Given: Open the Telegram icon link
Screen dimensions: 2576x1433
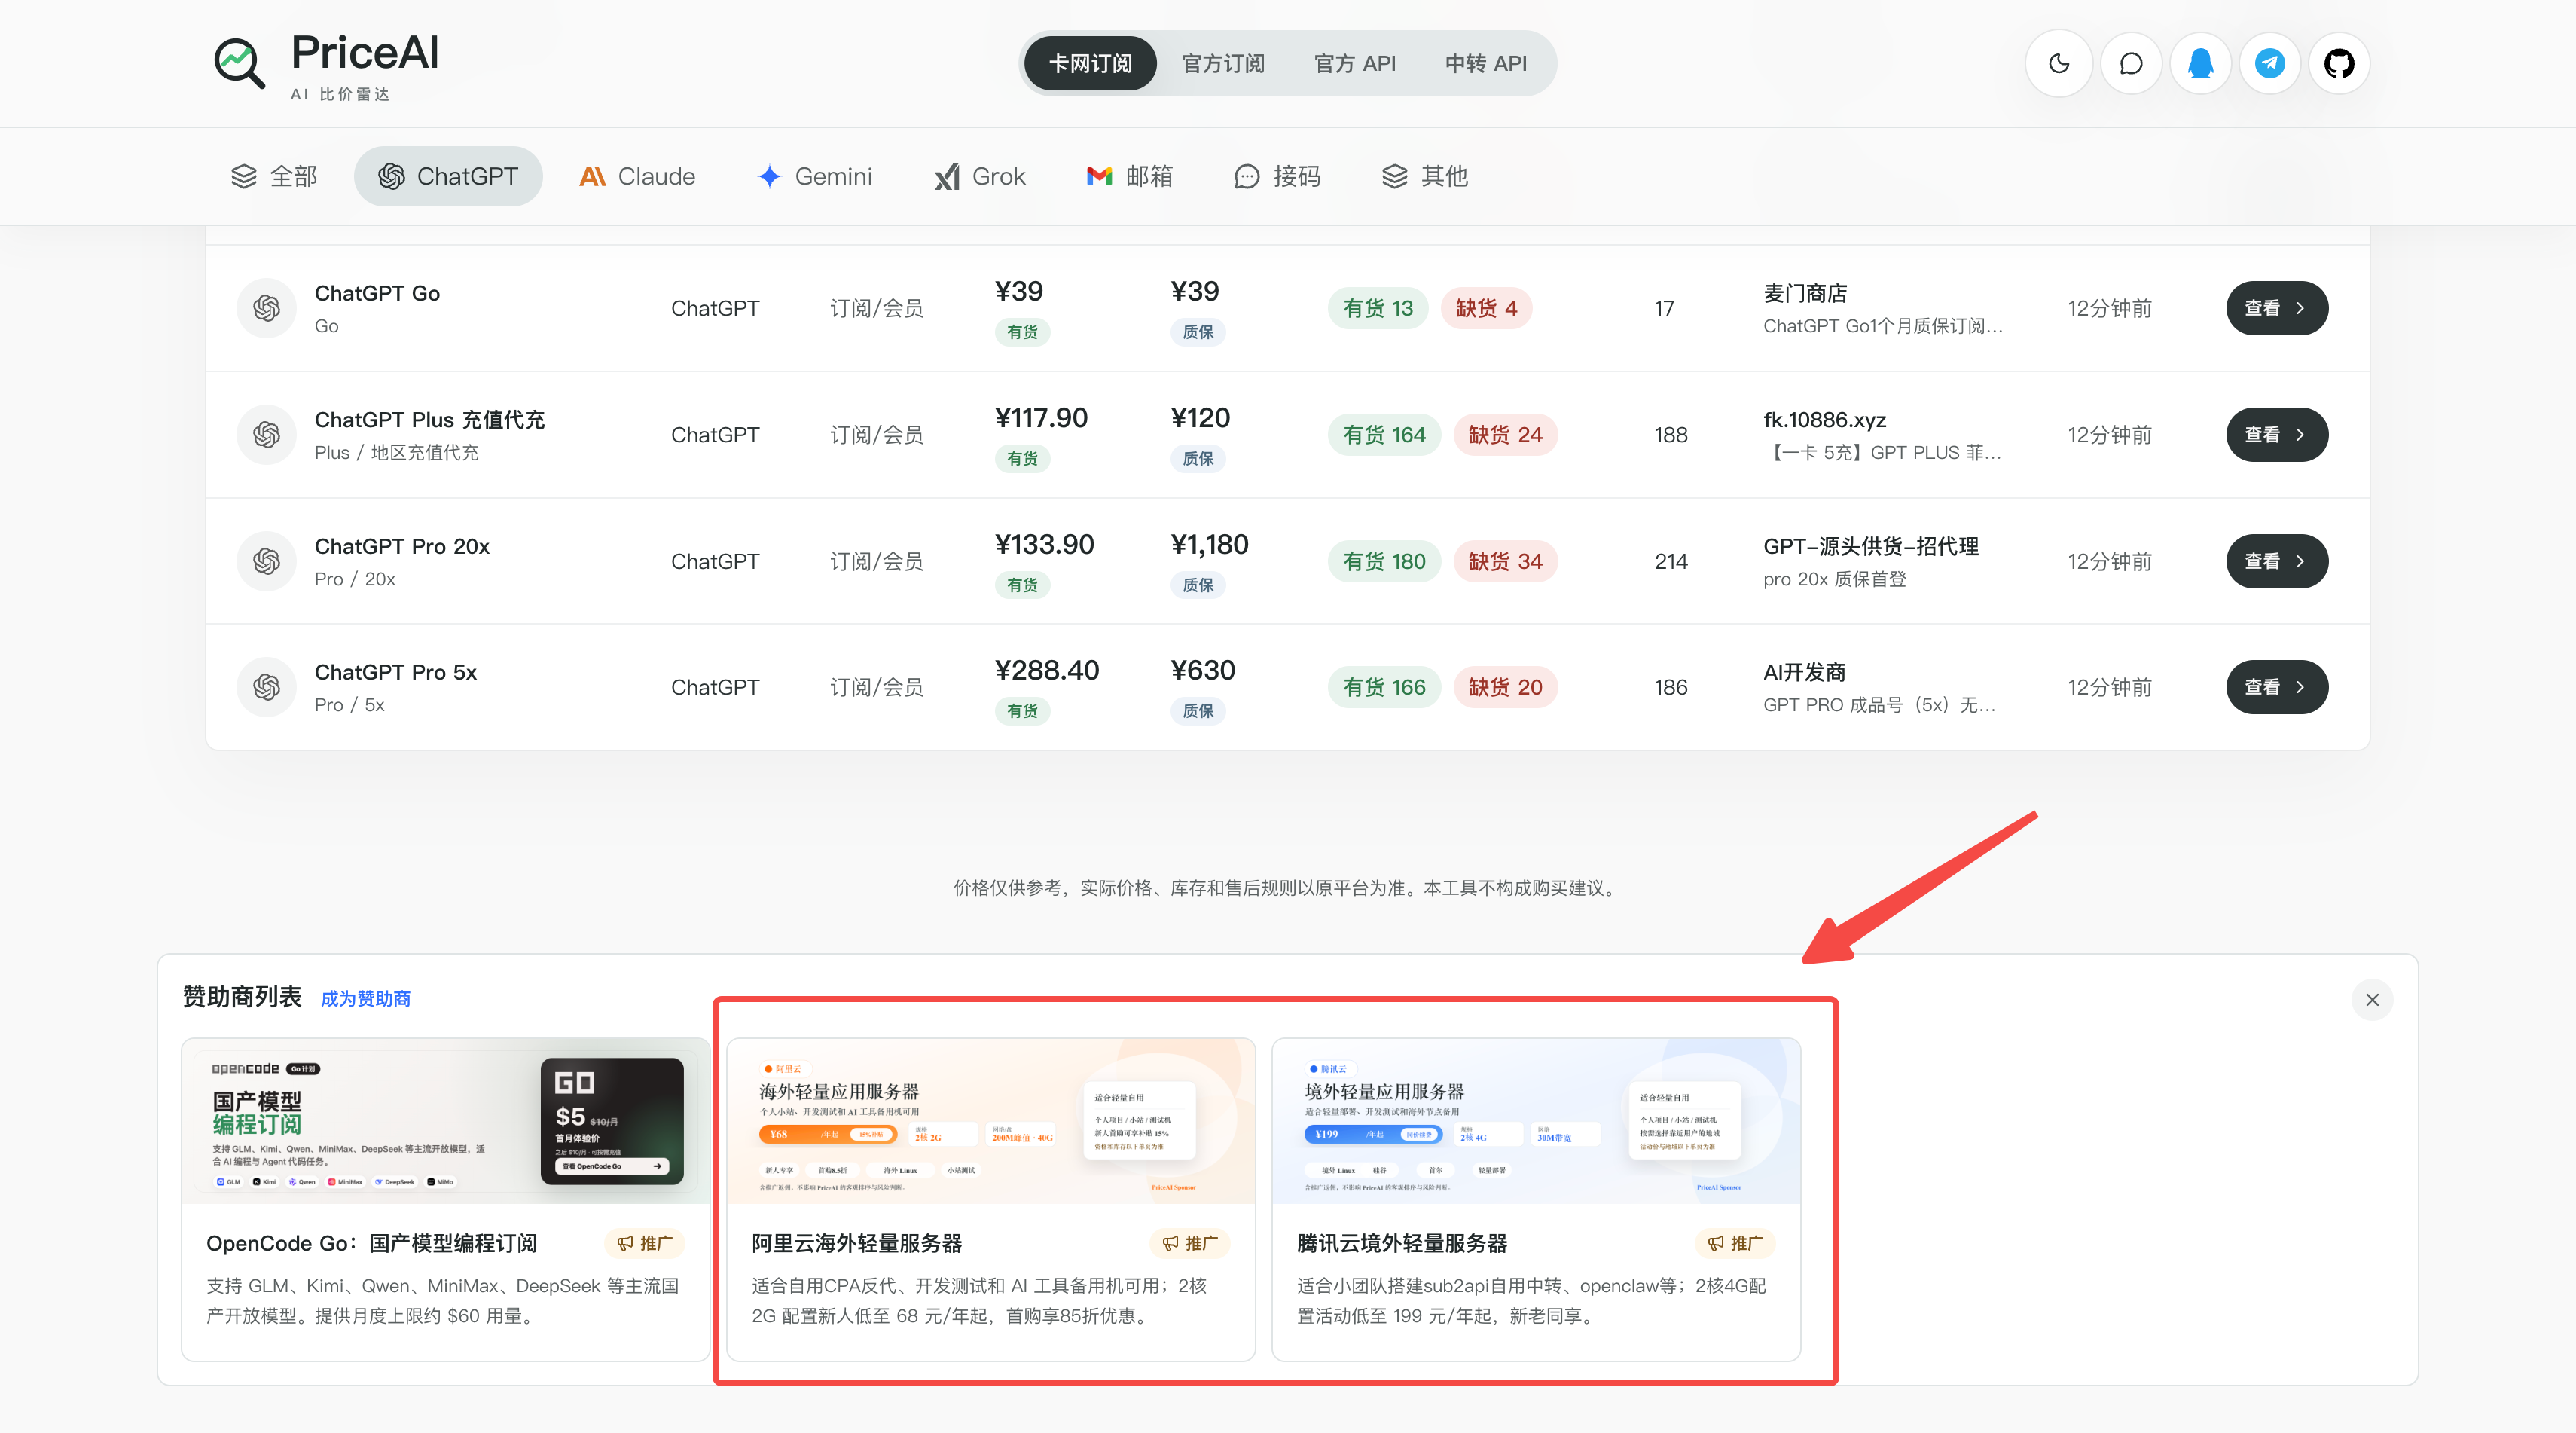Looking at the screenshot, I should (2270, 64).
